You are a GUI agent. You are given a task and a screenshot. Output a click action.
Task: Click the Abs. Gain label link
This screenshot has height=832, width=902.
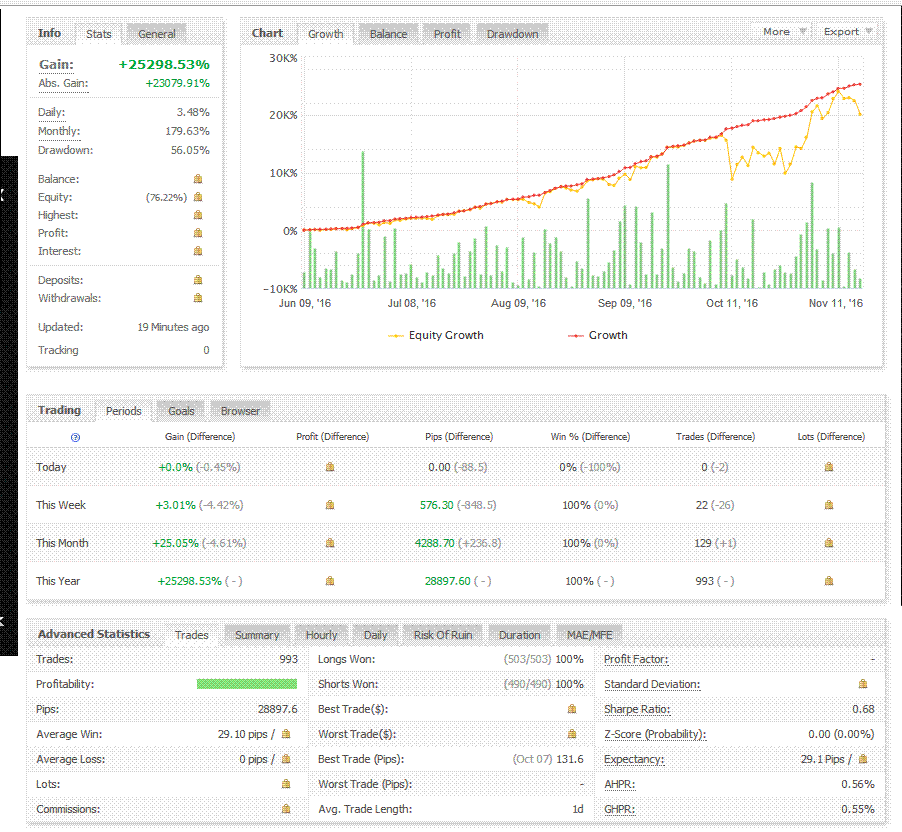(63, 84)
